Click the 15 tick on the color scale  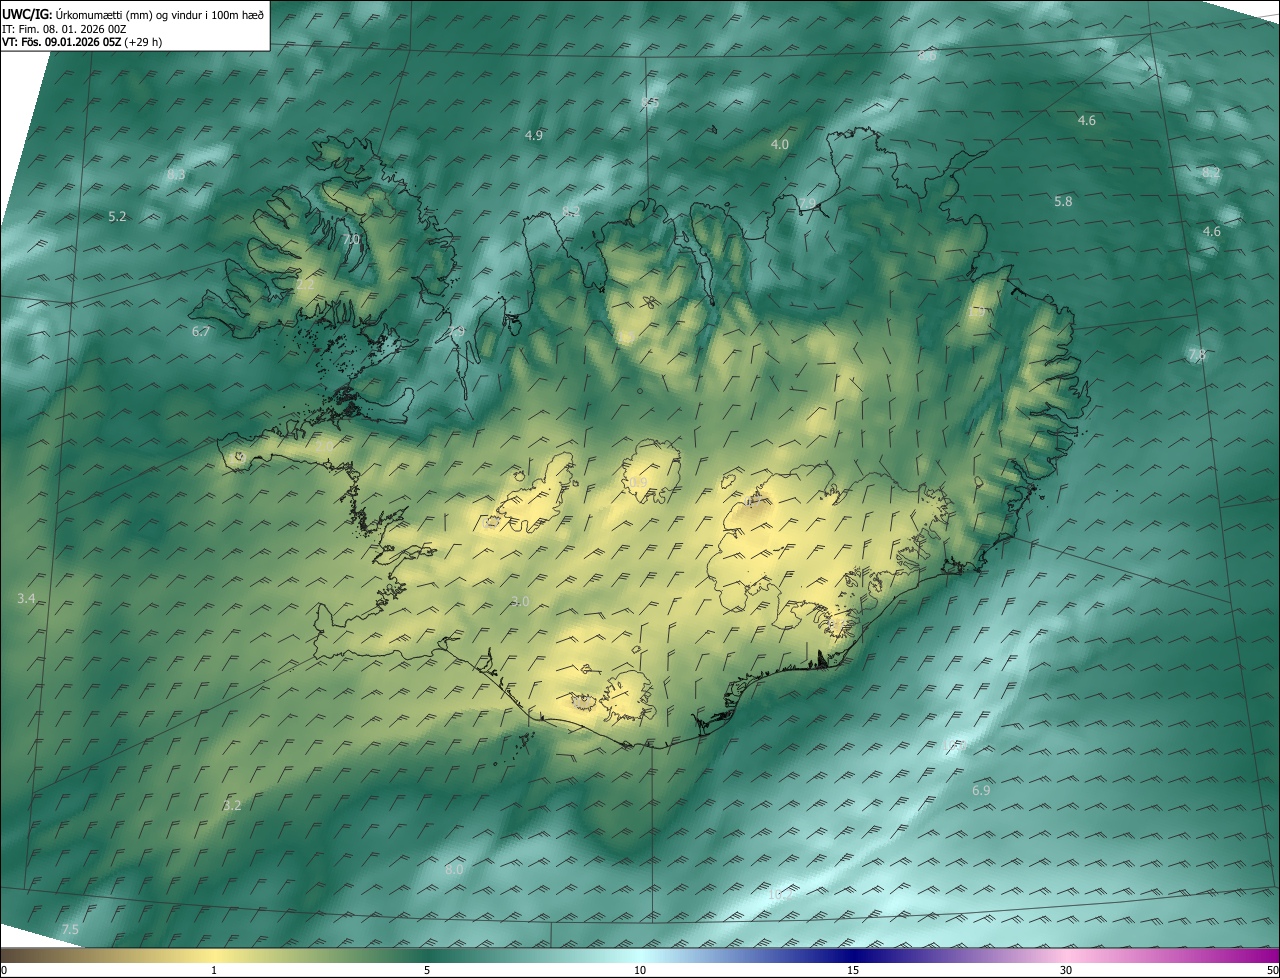click(x=853, y=970)
